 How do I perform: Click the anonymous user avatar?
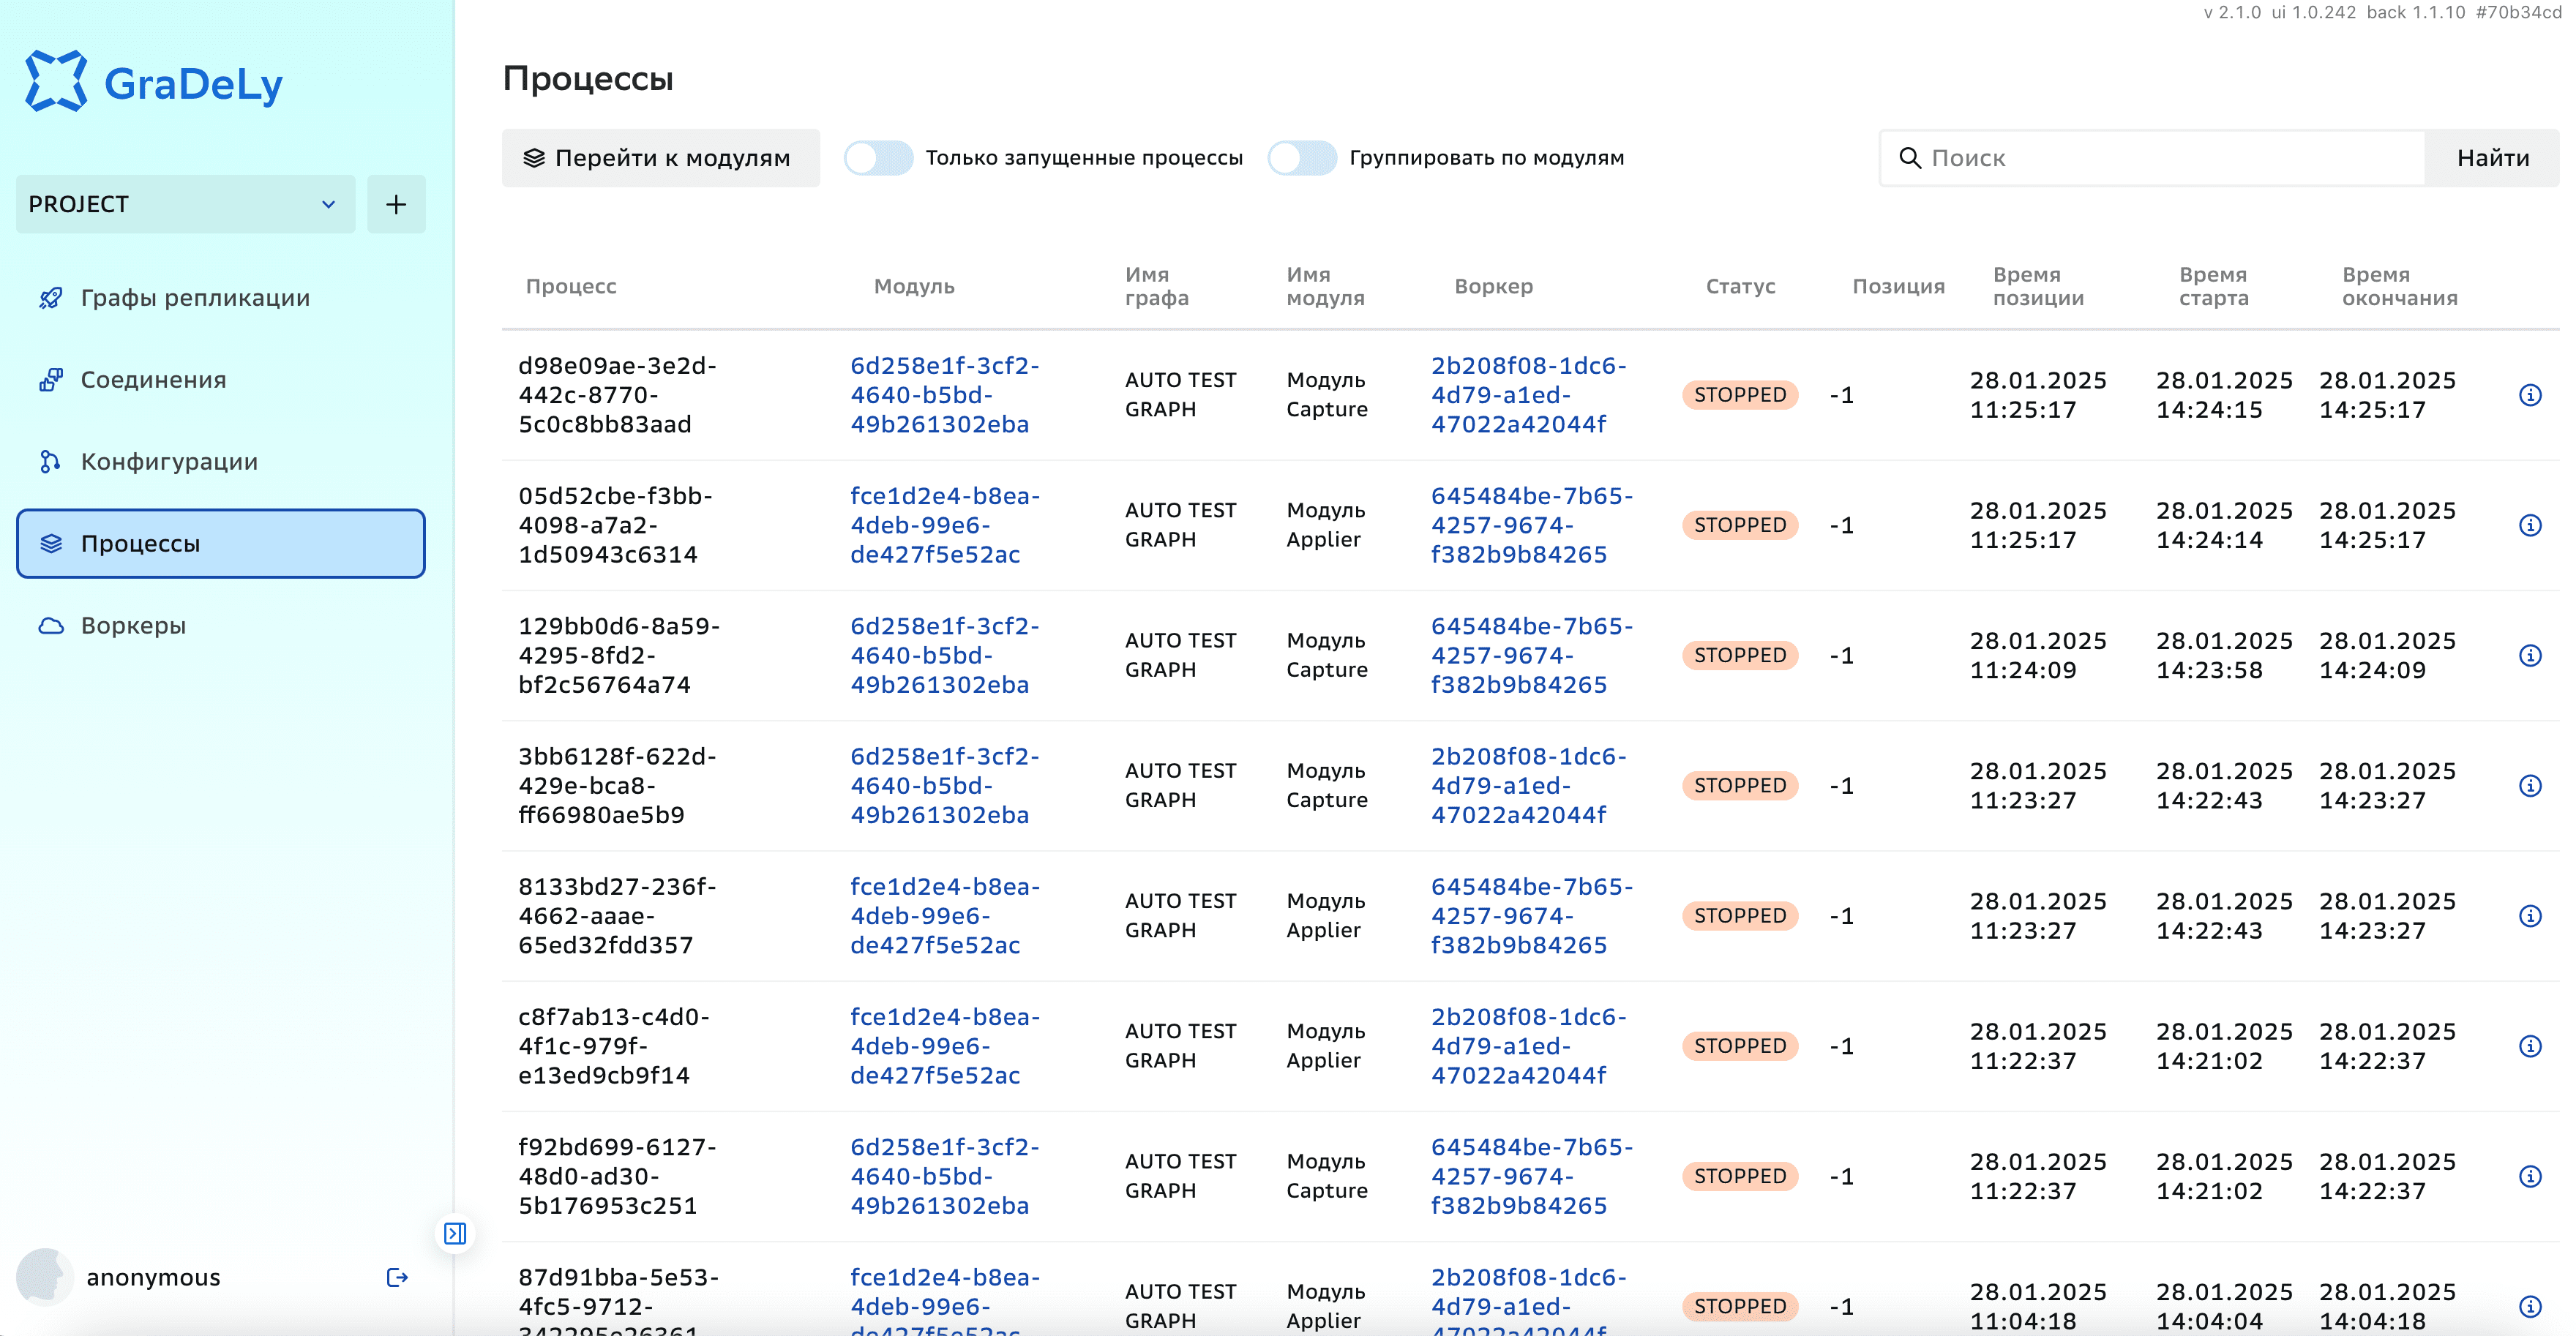[44, 1277]
